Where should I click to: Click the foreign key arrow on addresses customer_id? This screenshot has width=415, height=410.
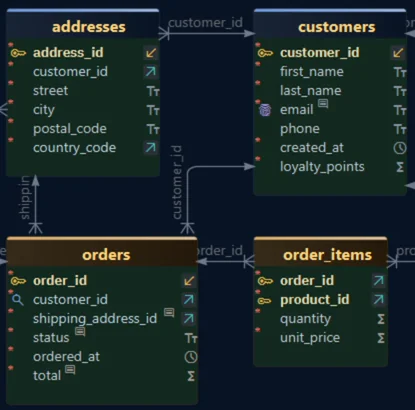click(151, 72)
